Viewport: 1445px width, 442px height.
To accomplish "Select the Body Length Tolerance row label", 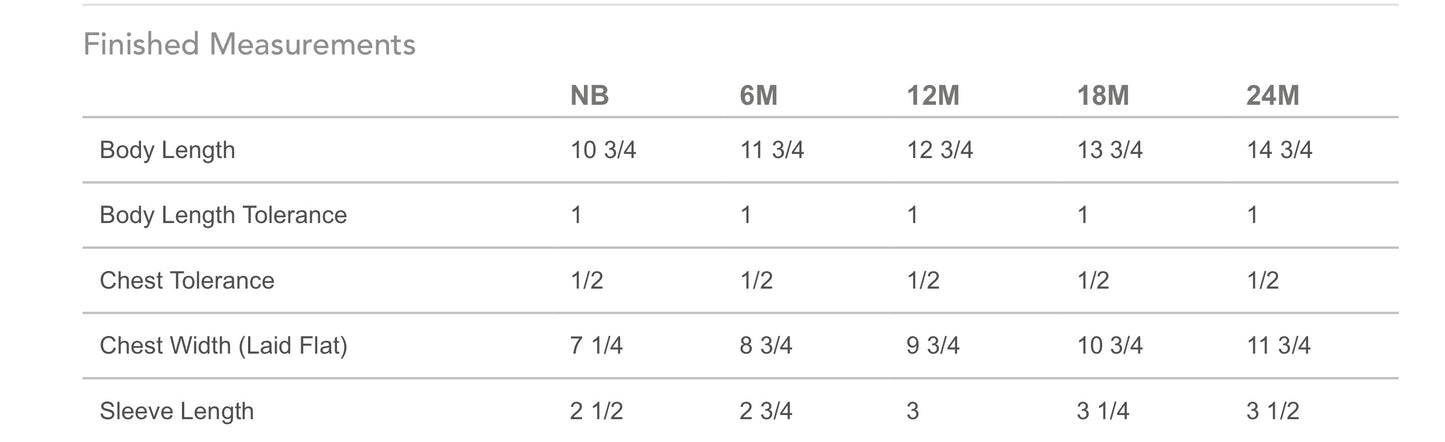I will 223,215.
